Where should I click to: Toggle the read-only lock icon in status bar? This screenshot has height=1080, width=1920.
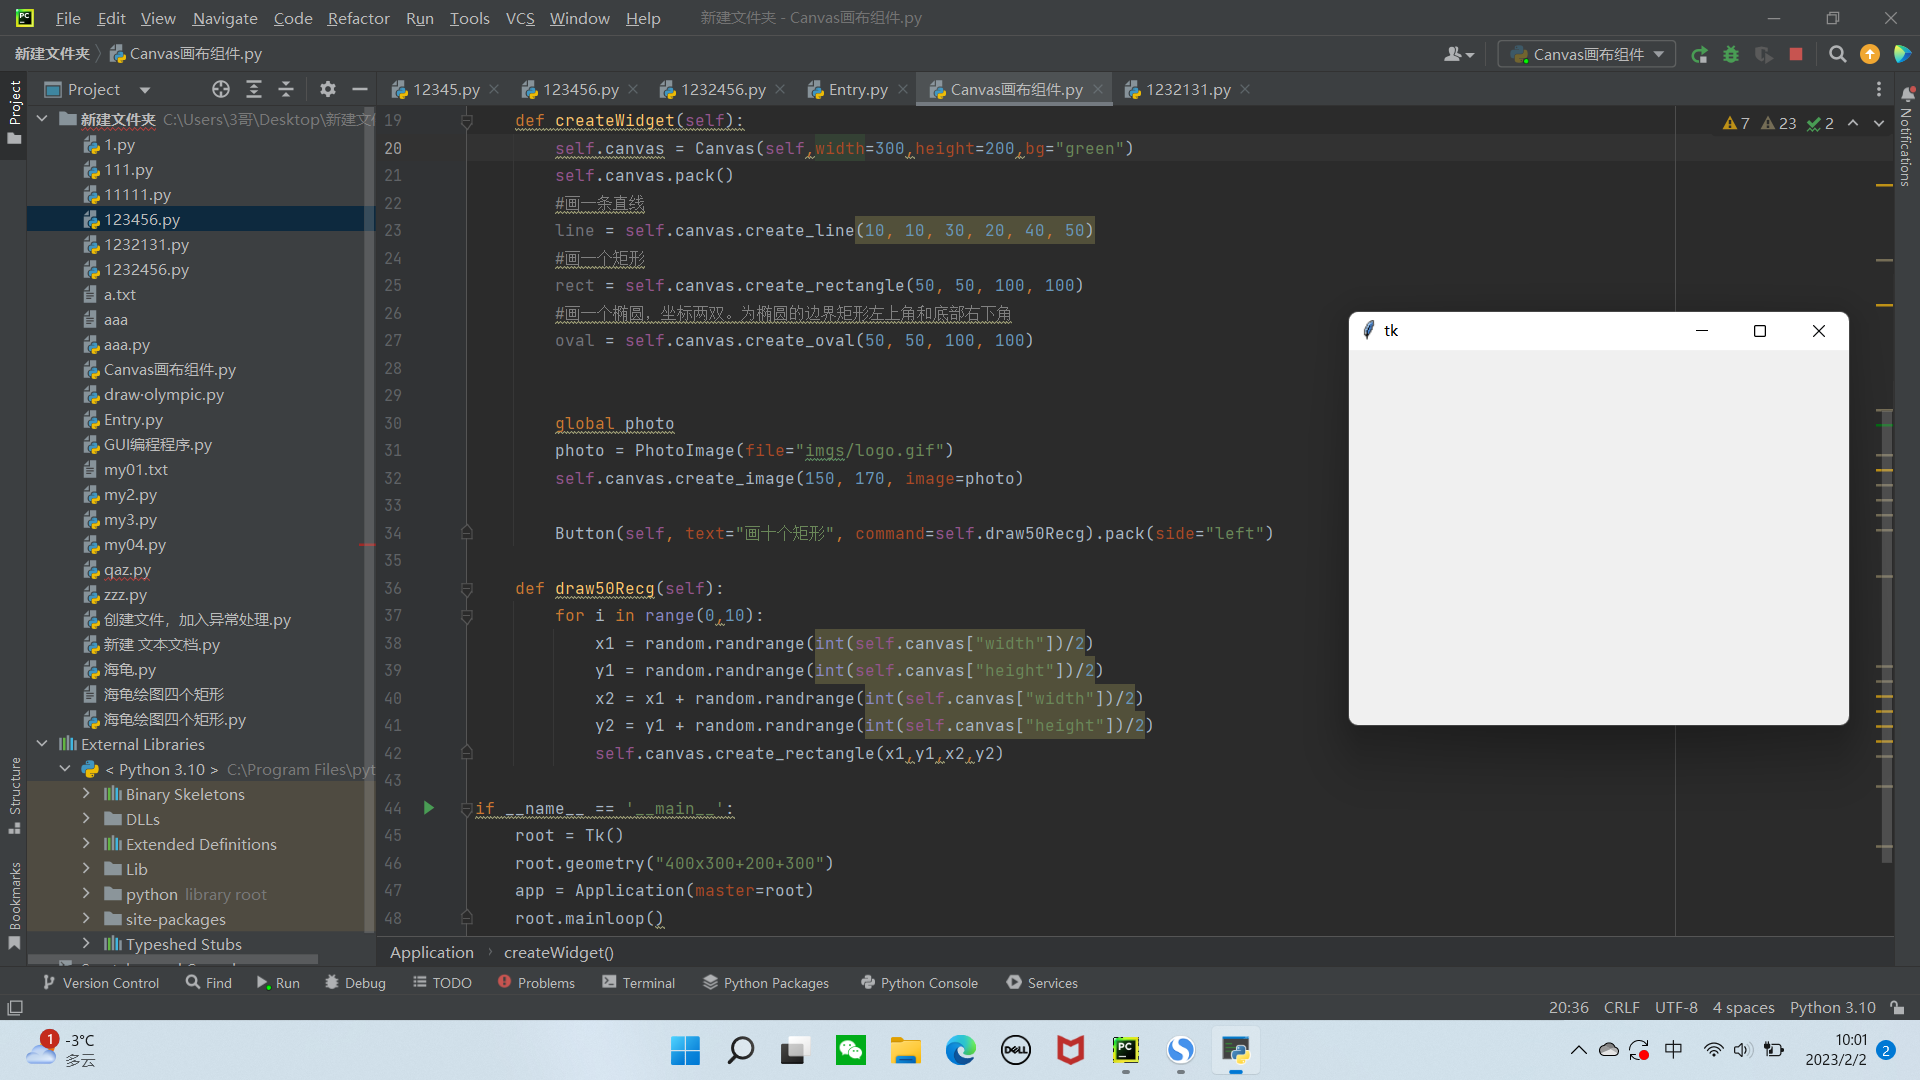pyautogui.click(x=1897, y=1007)
